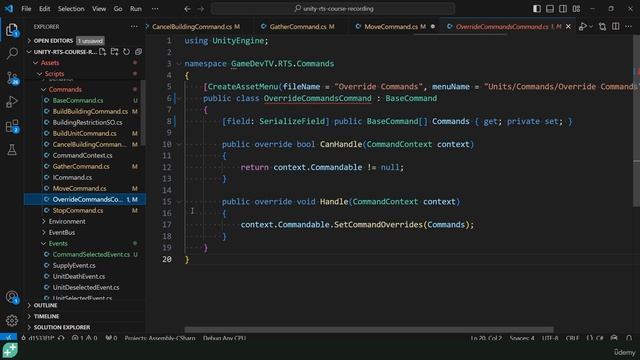Click the command center search box
The width and height of the screenshot is (640, 360).
point(333,9)
